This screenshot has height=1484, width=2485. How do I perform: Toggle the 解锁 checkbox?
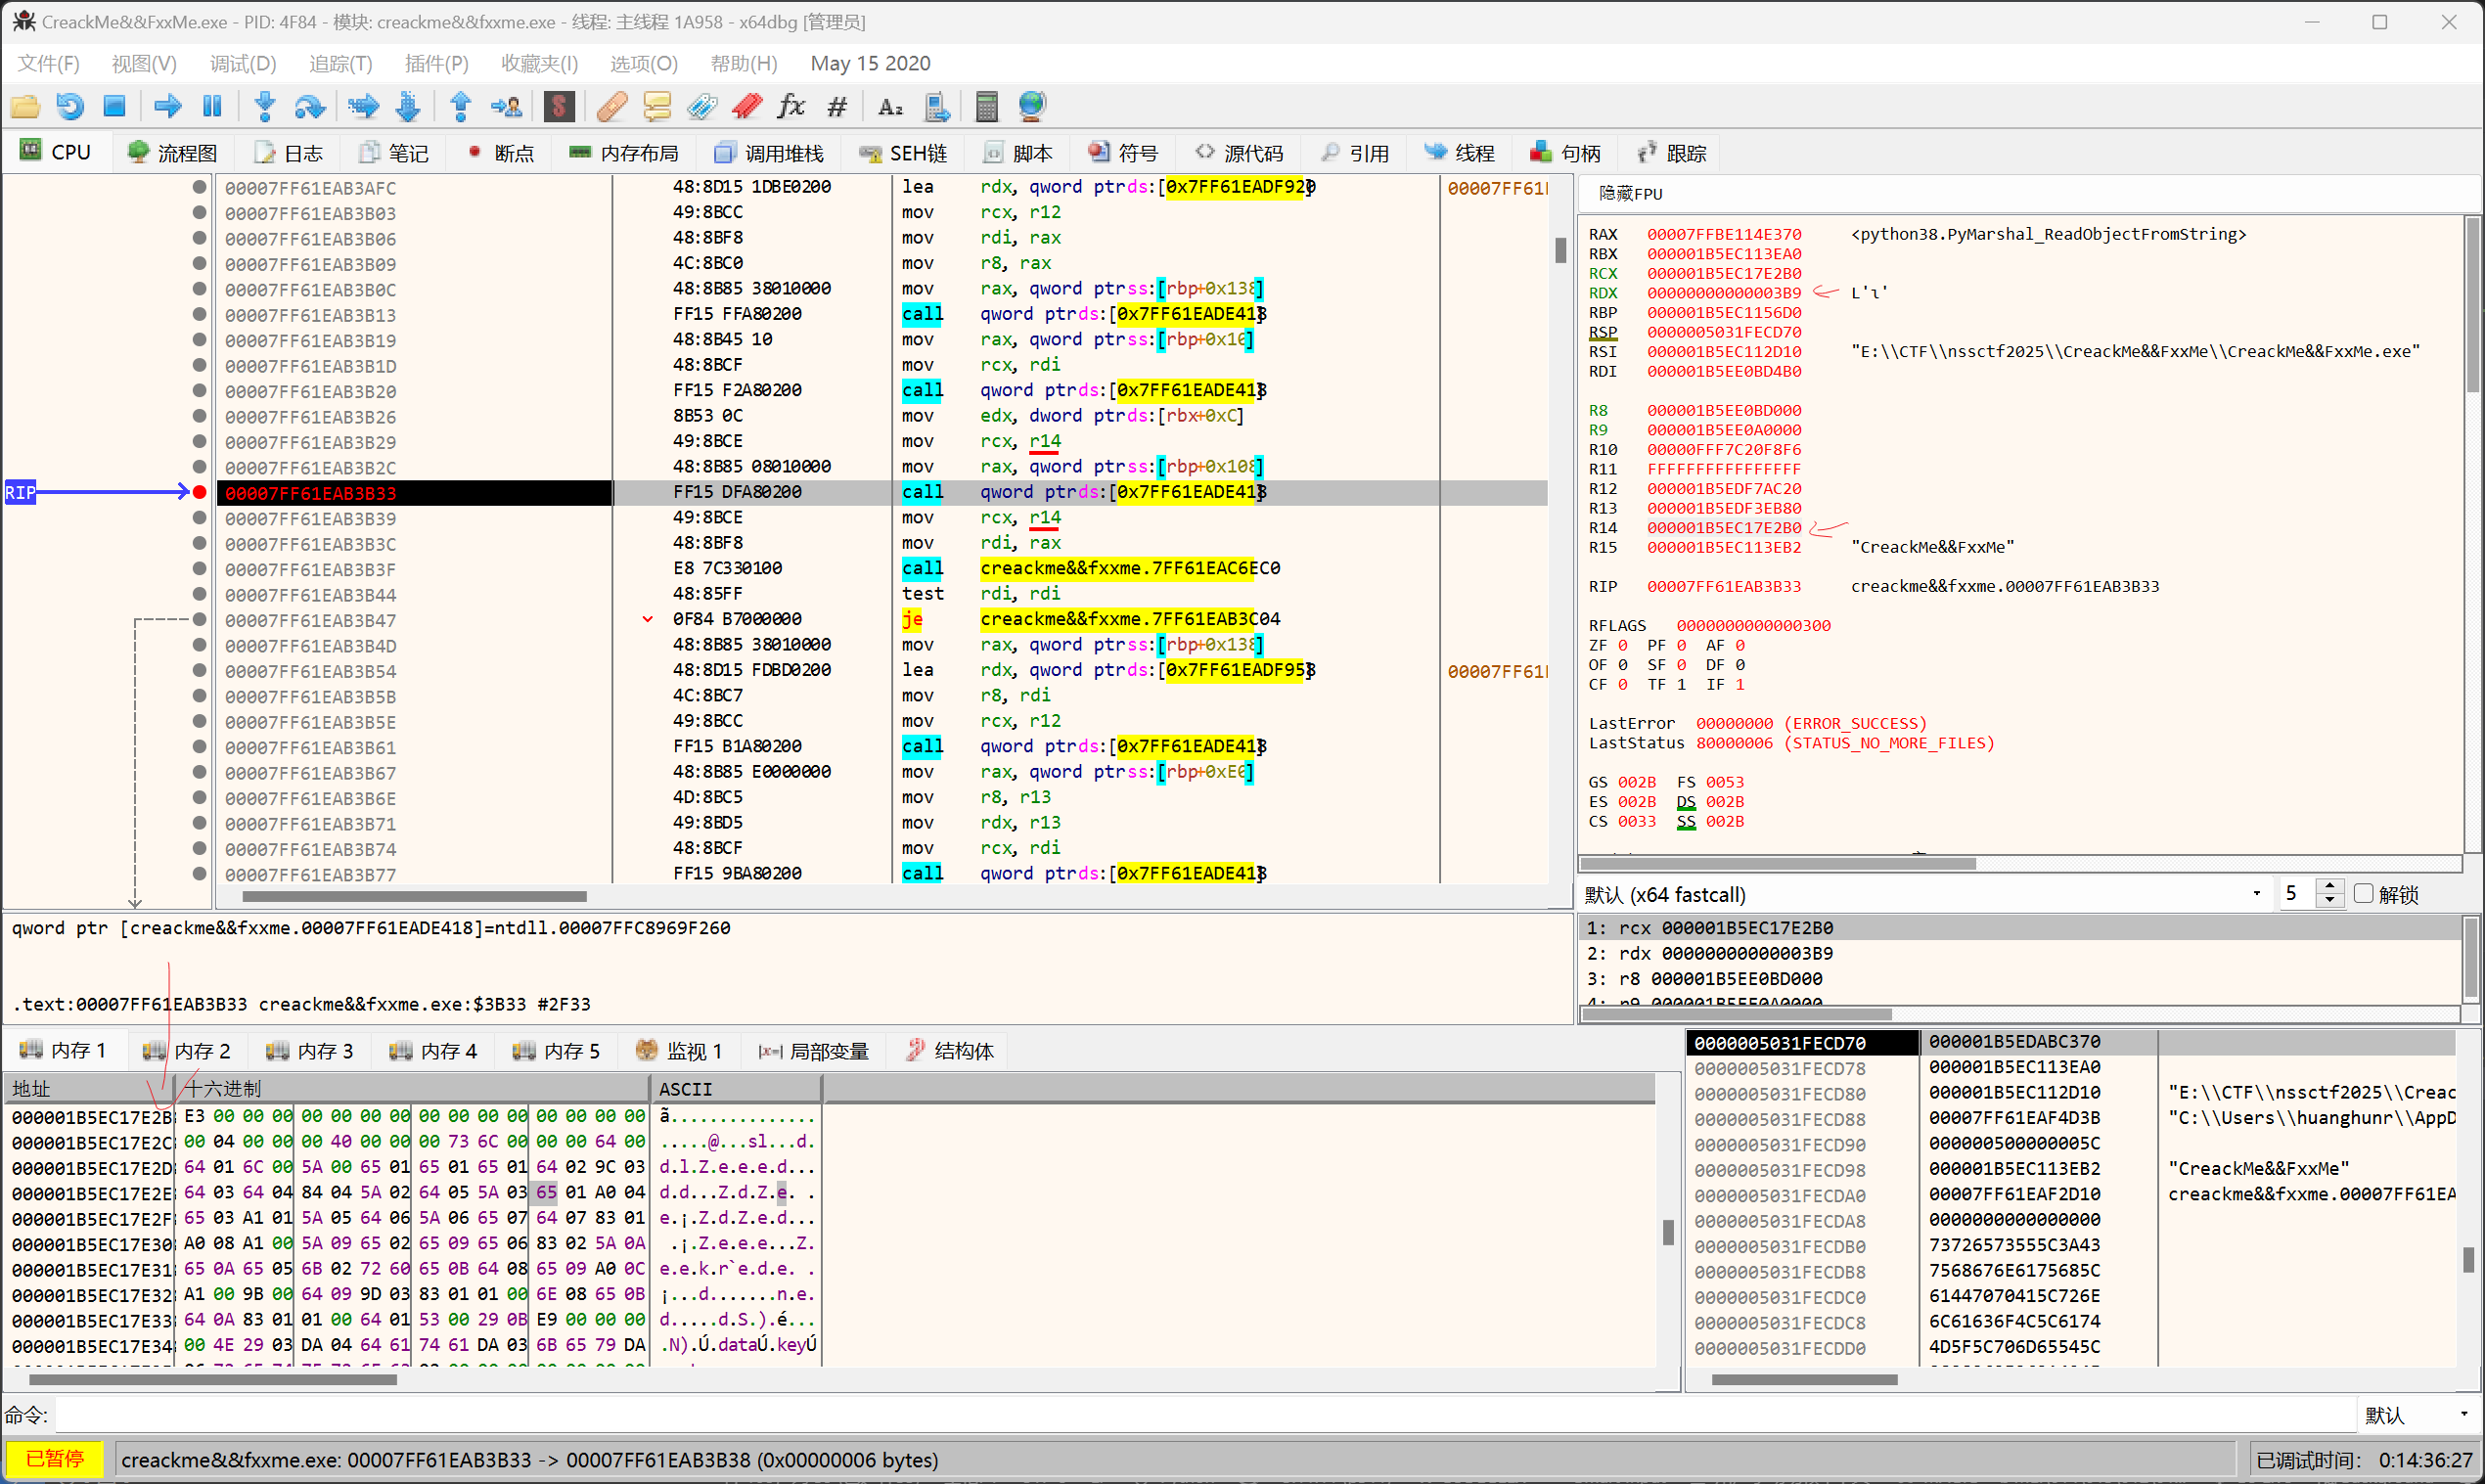click(2363, 894)
